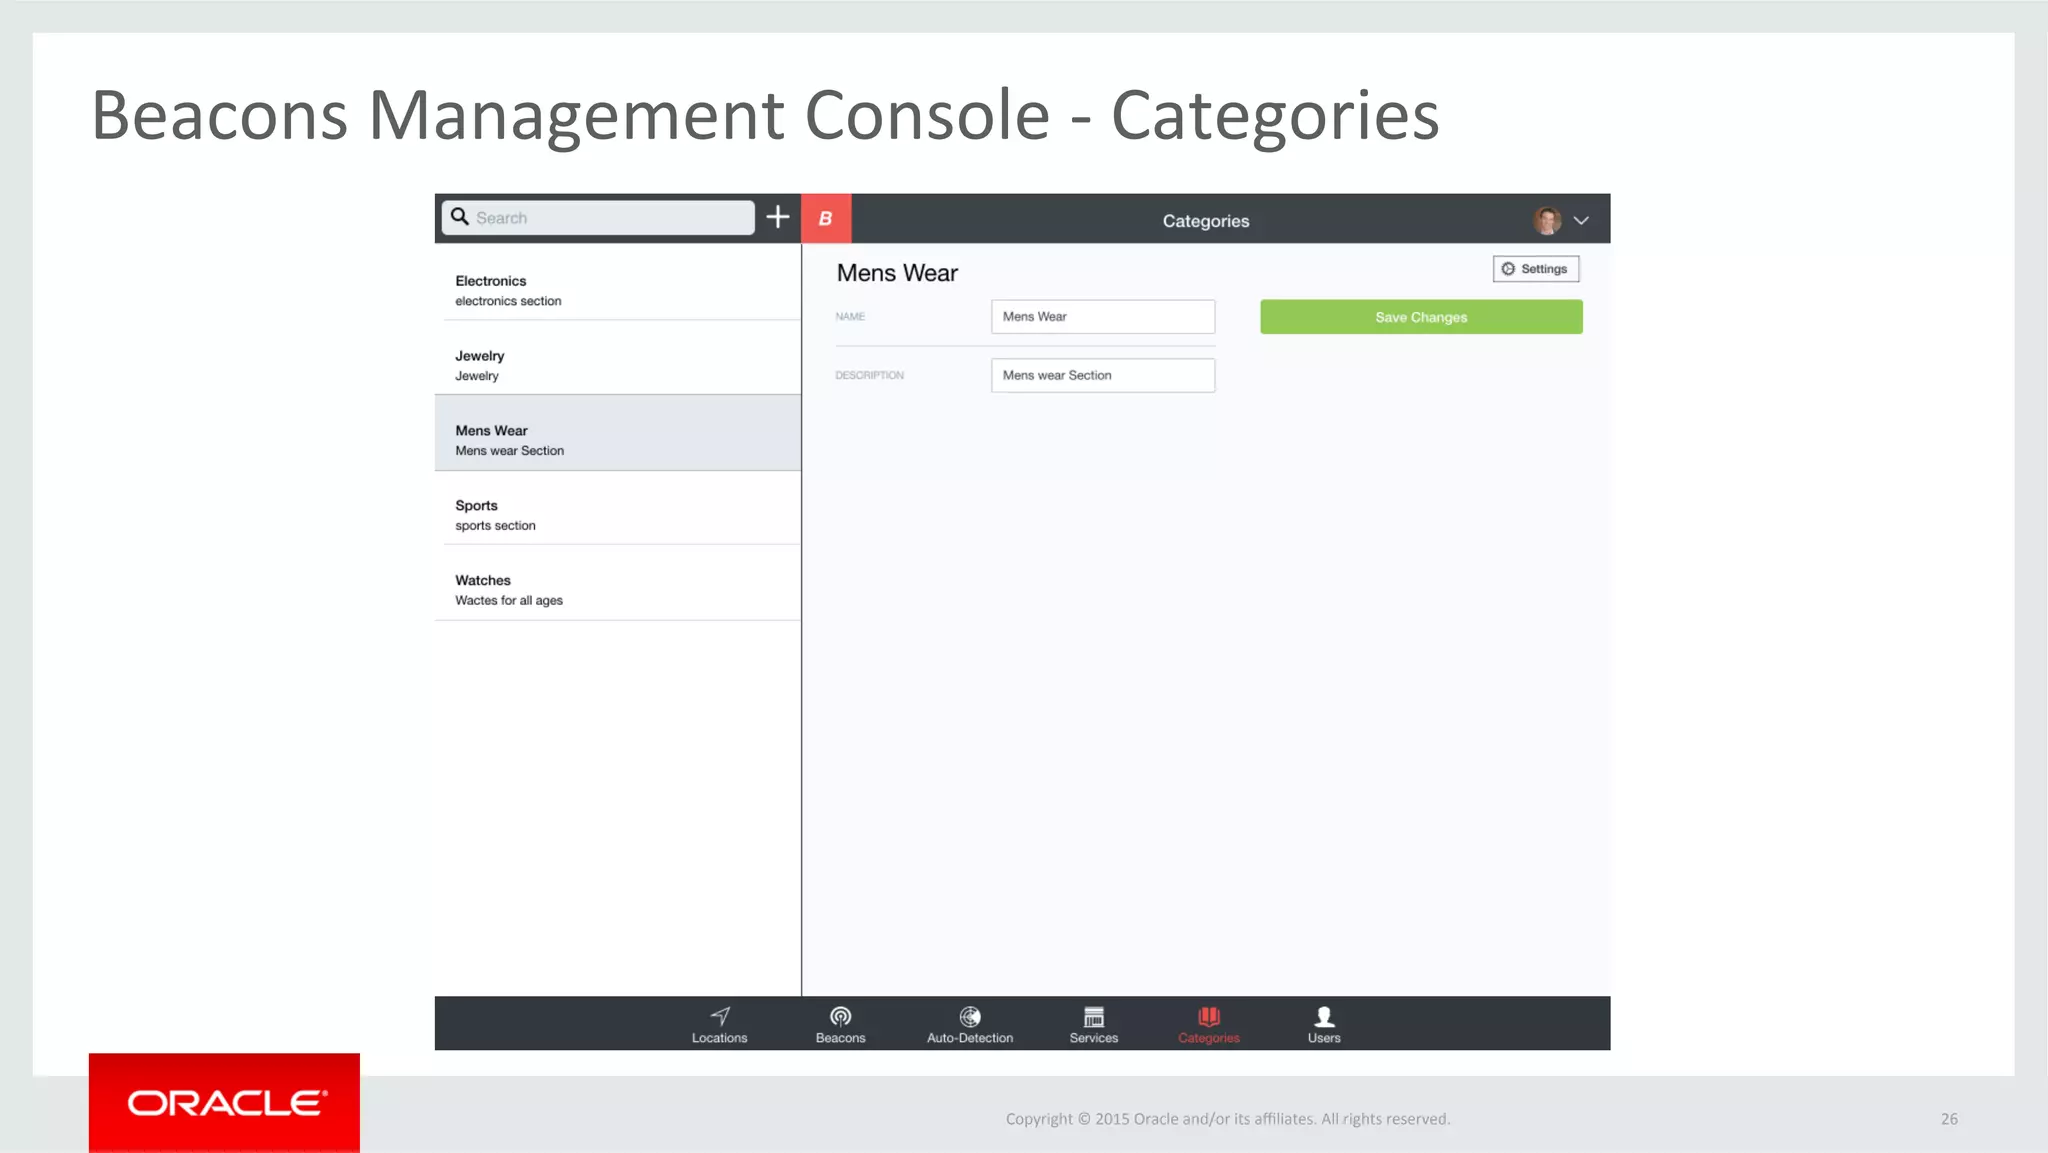Click the Save Changes button

pyautogui.click(x=1421, y=317)
